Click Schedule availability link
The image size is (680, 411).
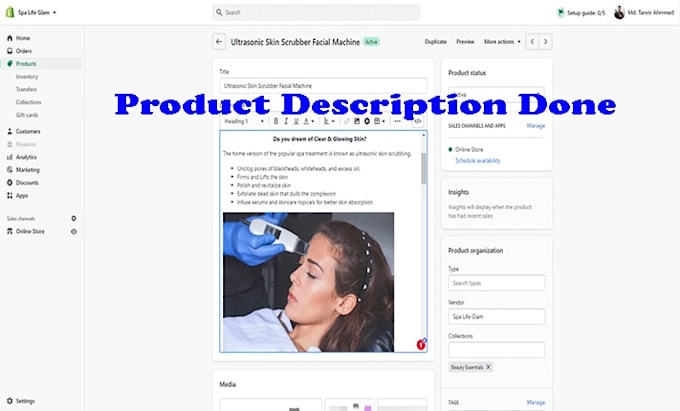(x=477, y=161)
